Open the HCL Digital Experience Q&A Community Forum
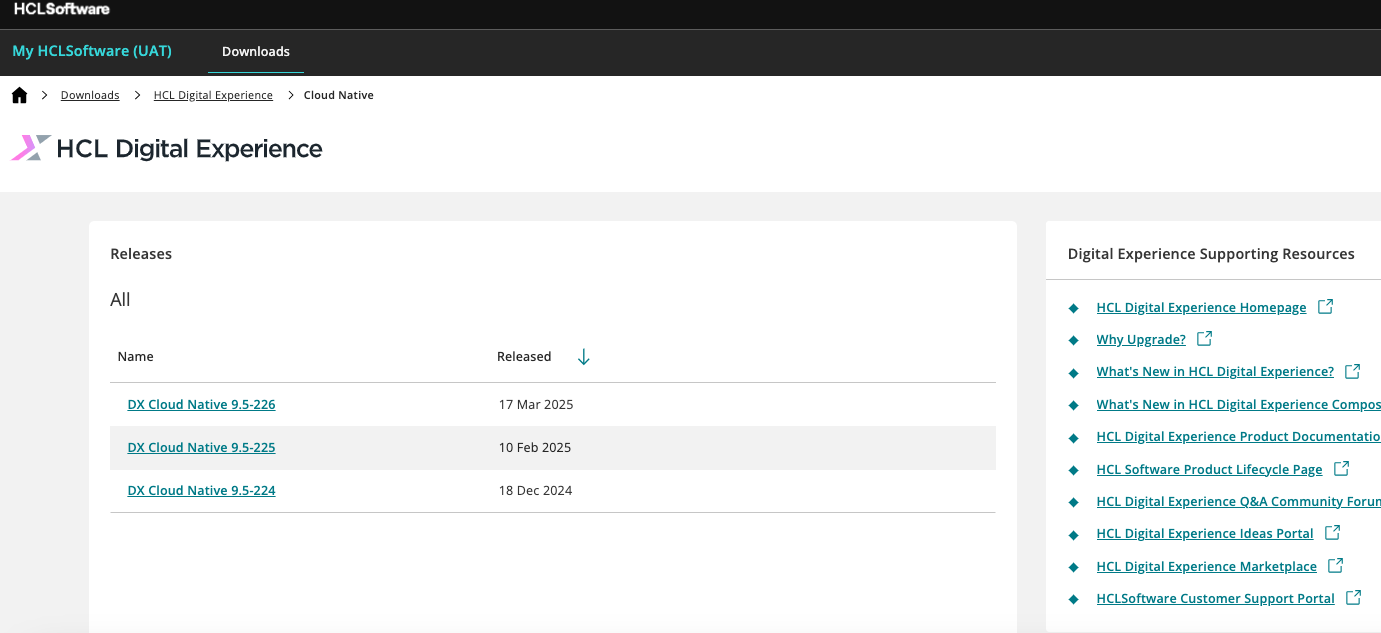Viewport: 1381px width, 633px height. click(x=1237, y=501)
